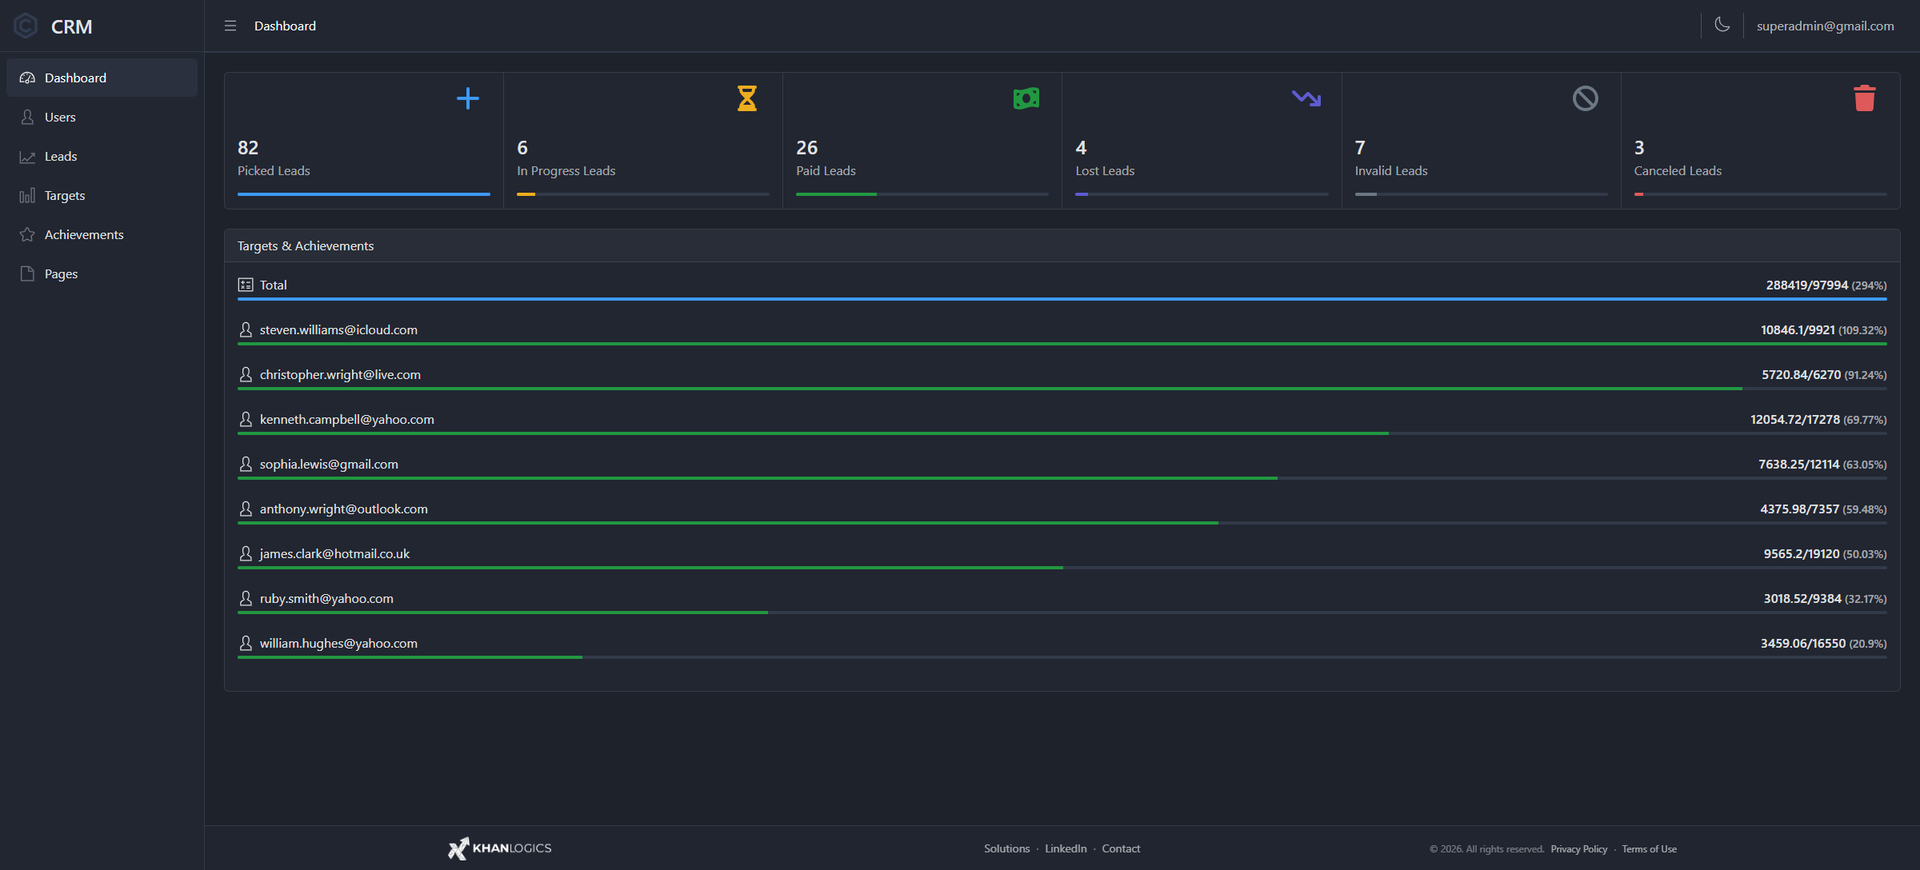Click the Paid Leads progress bar
The image size is (1920, 870).
pyautogui.click(x=922, y=194)
